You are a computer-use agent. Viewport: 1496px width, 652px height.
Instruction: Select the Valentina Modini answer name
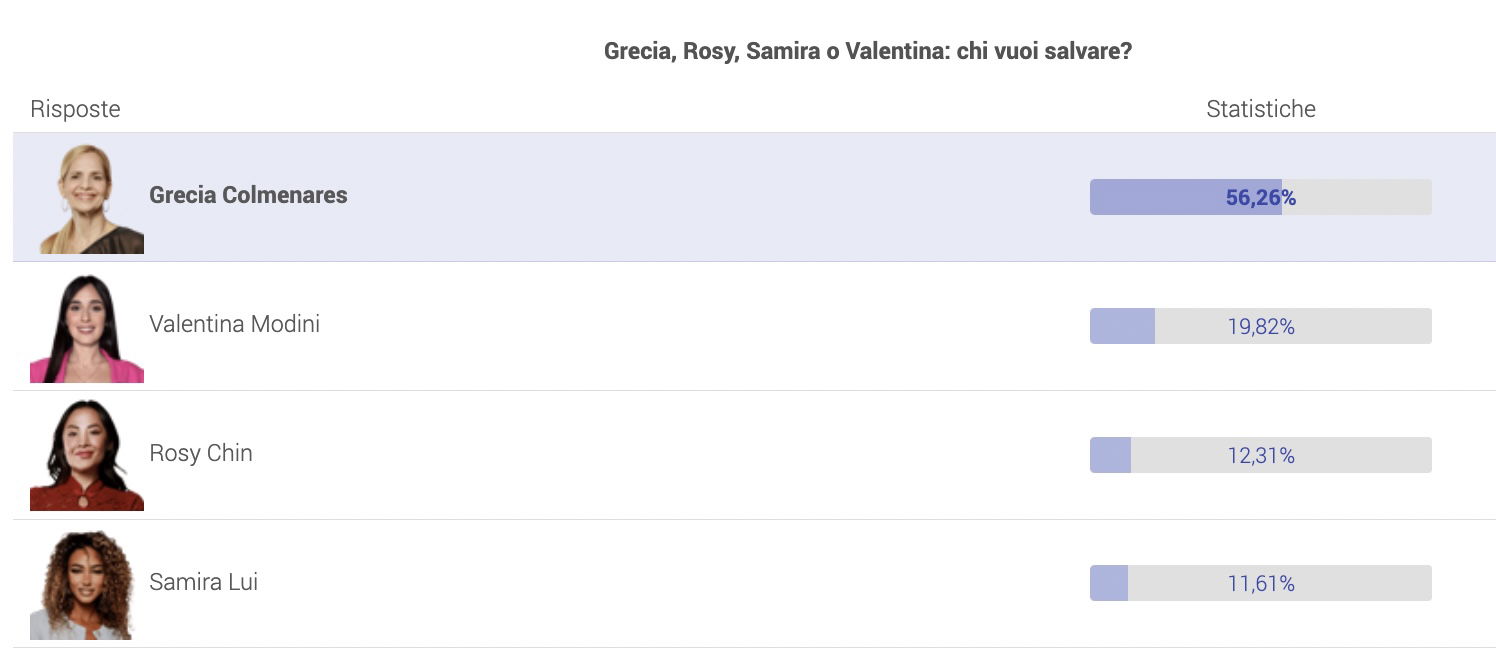coord(234,324)
